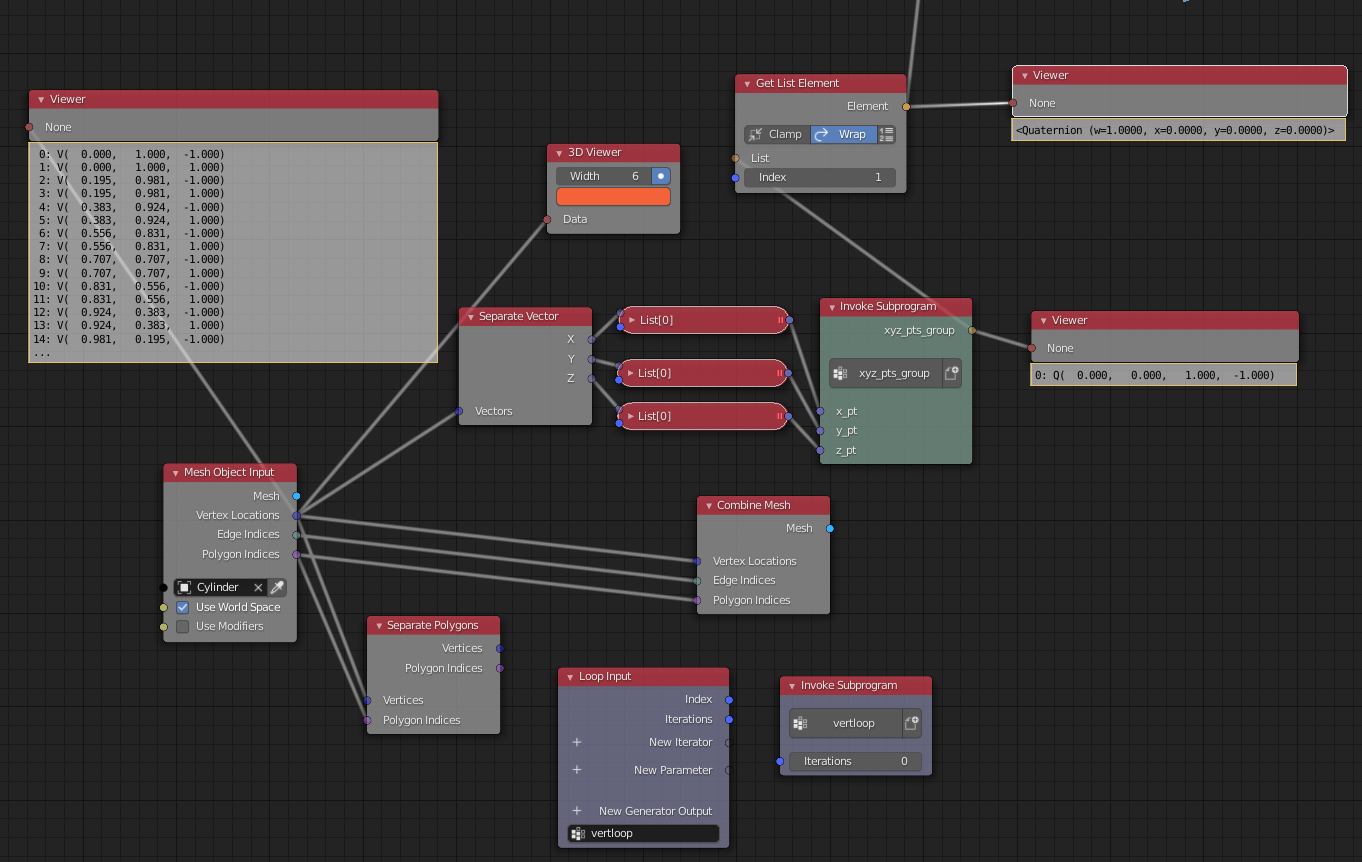The image size is (1362, 862).
Task: Collapse the Loop Input node
Action: click(569, 677)
